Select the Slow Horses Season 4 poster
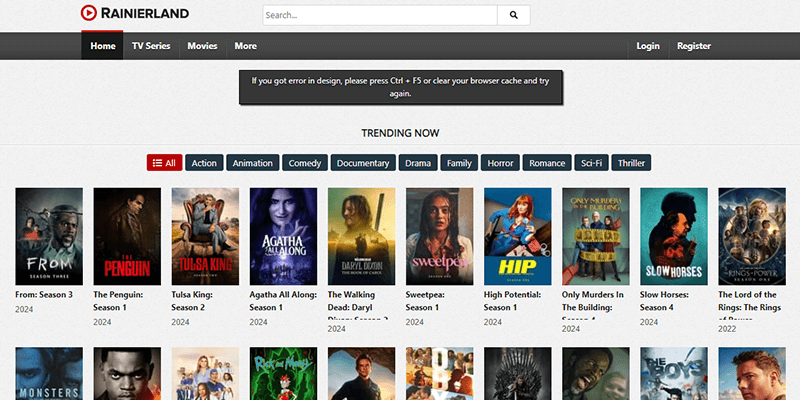Image resolution: width=800 pixels, height=400 pixels. click(673, 236)
